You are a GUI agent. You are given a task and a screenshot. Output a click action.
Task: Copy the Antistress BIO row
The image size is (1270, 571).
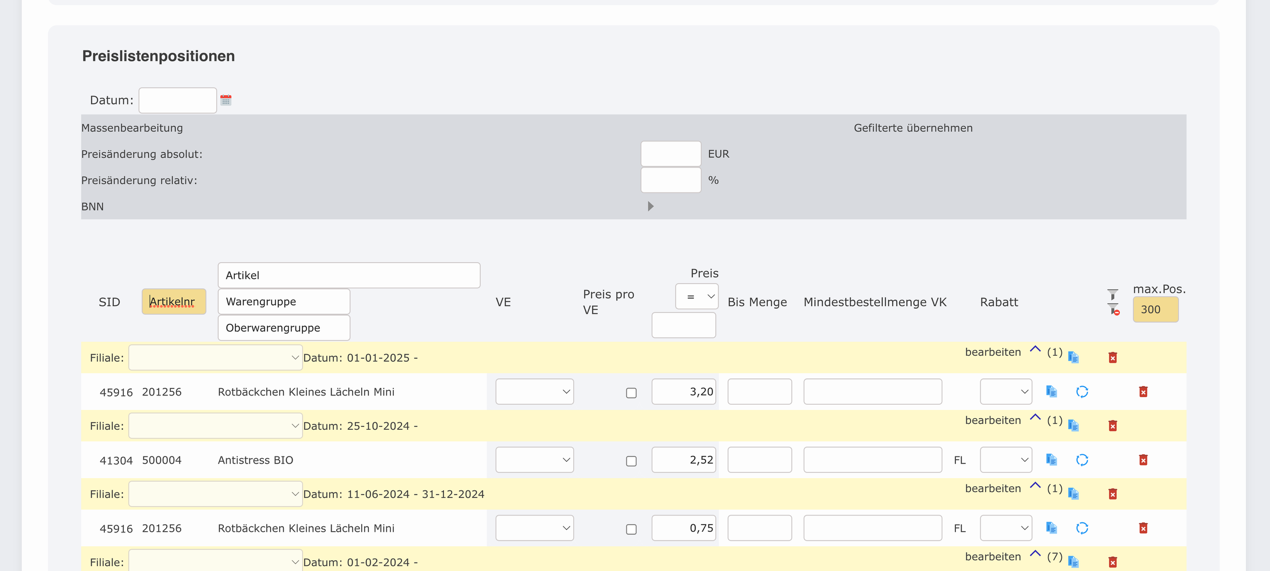[x=1051, y=460]
